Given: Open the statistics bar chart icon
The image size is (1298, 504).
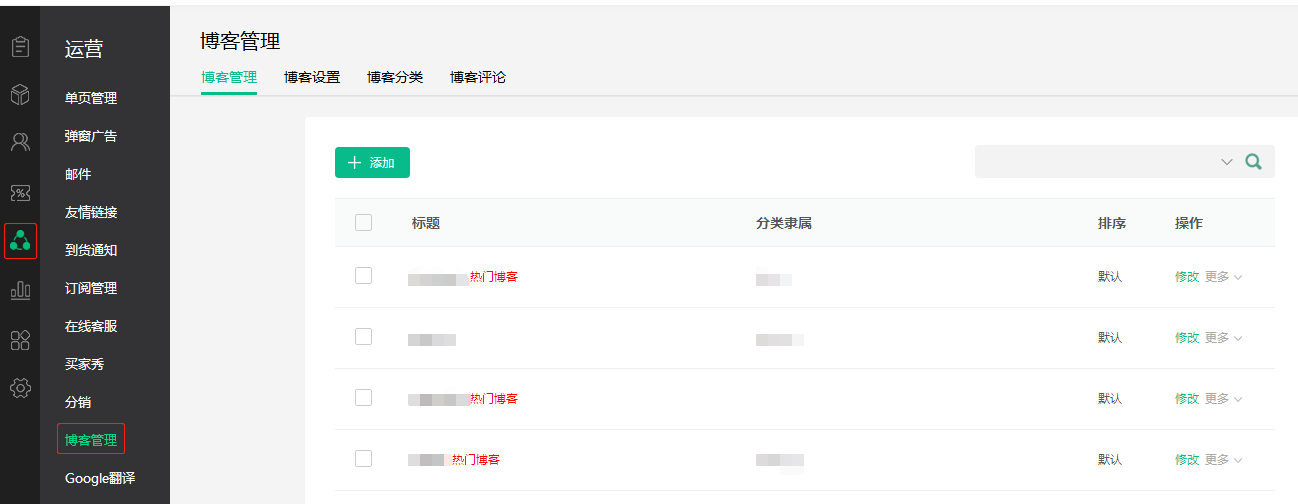Looking at the screenshot, I should point(20,291).
